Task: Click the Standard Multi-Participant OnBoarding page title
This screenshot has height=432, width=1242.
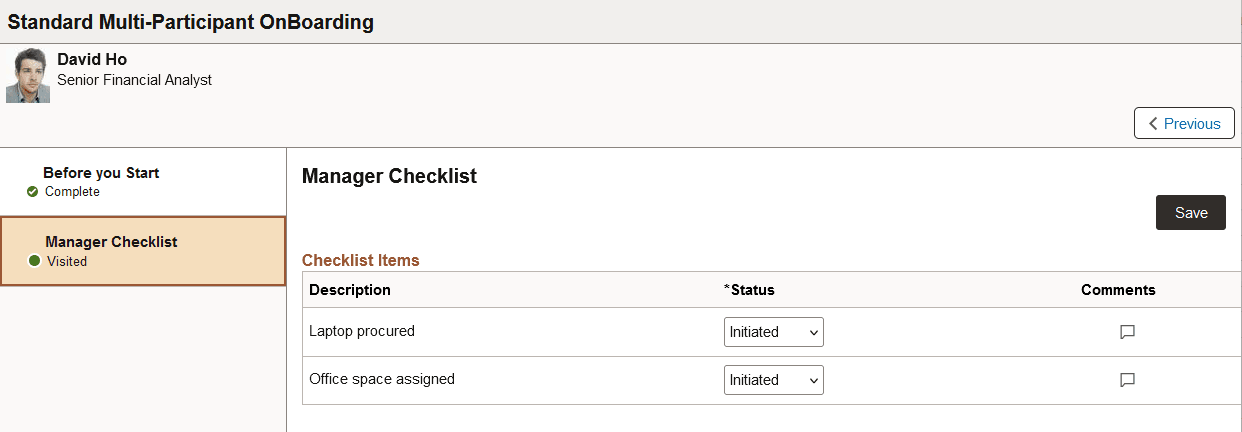Action: pos(191,21)
